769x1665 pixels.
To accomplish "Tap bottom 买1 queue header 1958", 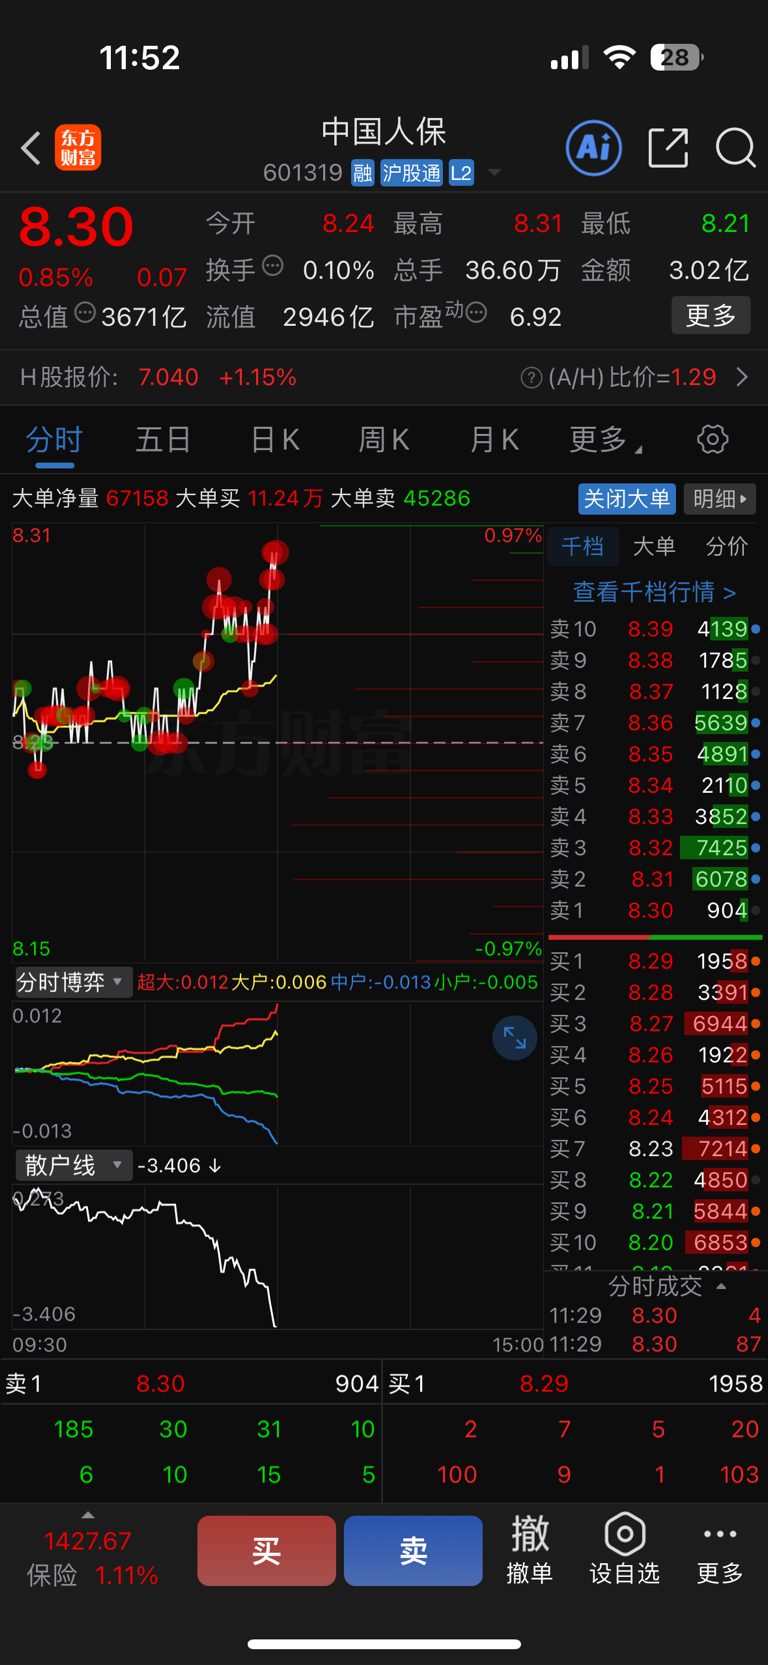I will [x=576, y=1384].
